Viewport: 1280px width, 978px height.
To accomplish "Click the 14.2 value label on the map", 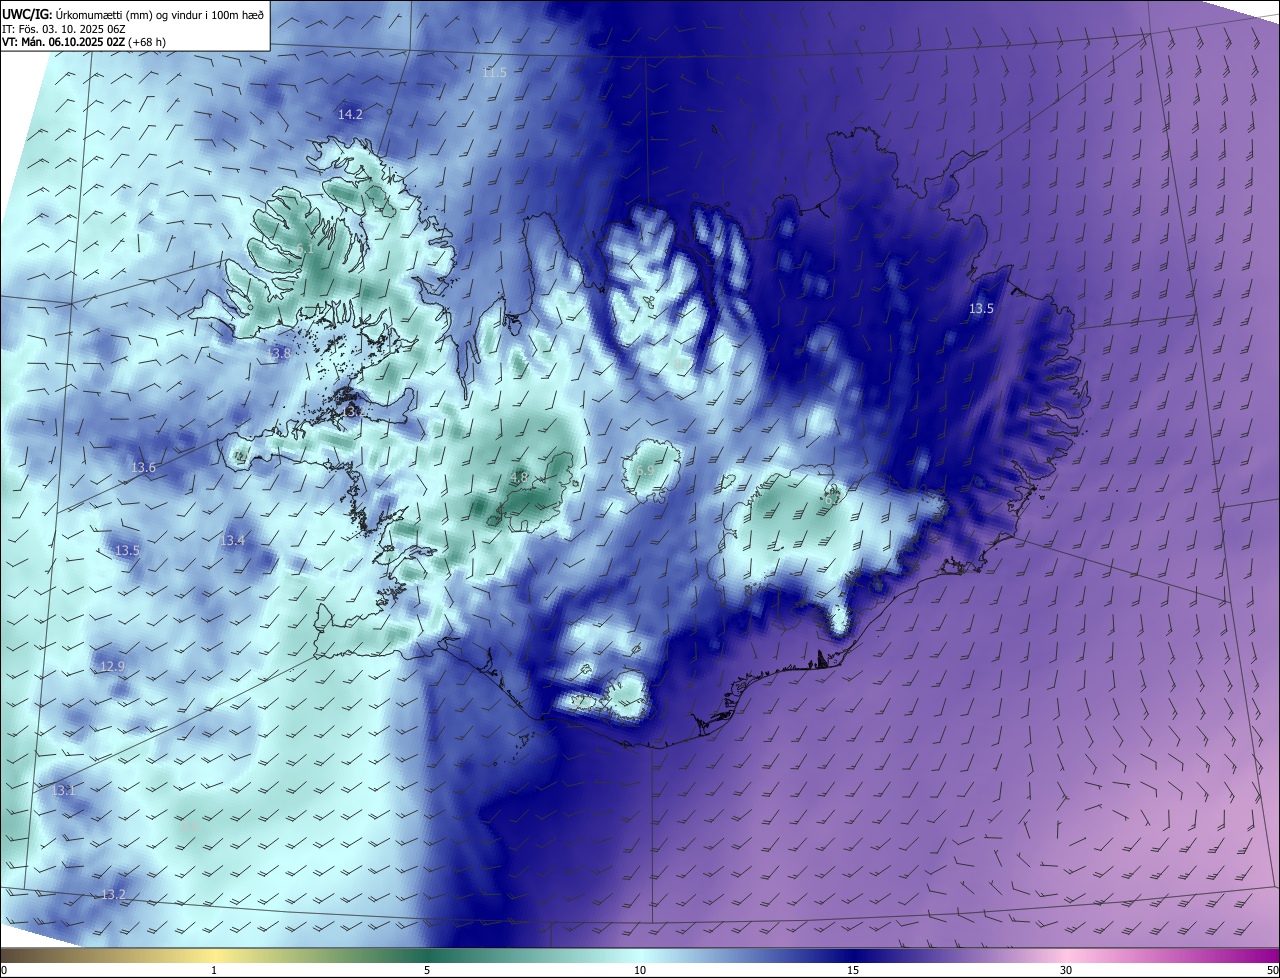I will pos(350,115).
